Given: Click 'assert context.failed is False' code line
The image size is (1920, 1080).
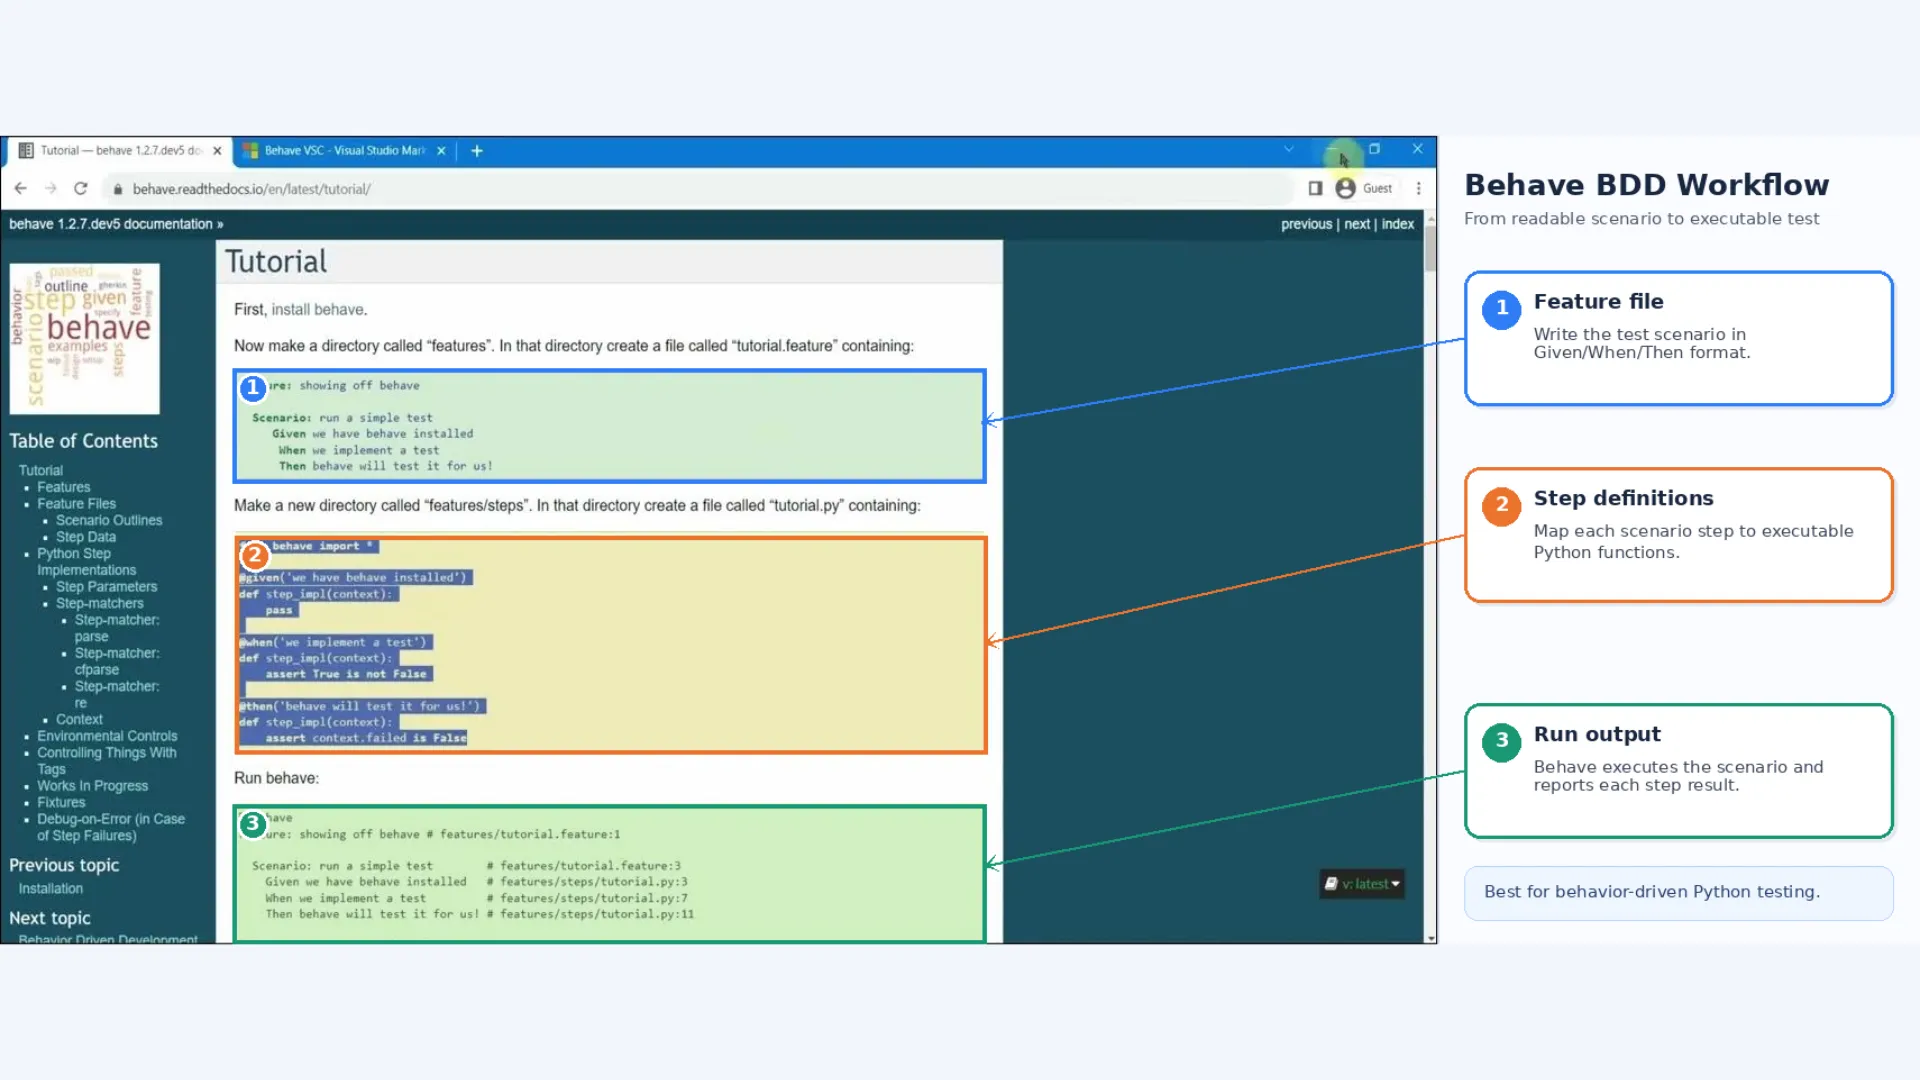Looking at the screenshot, I should (366, 738).
